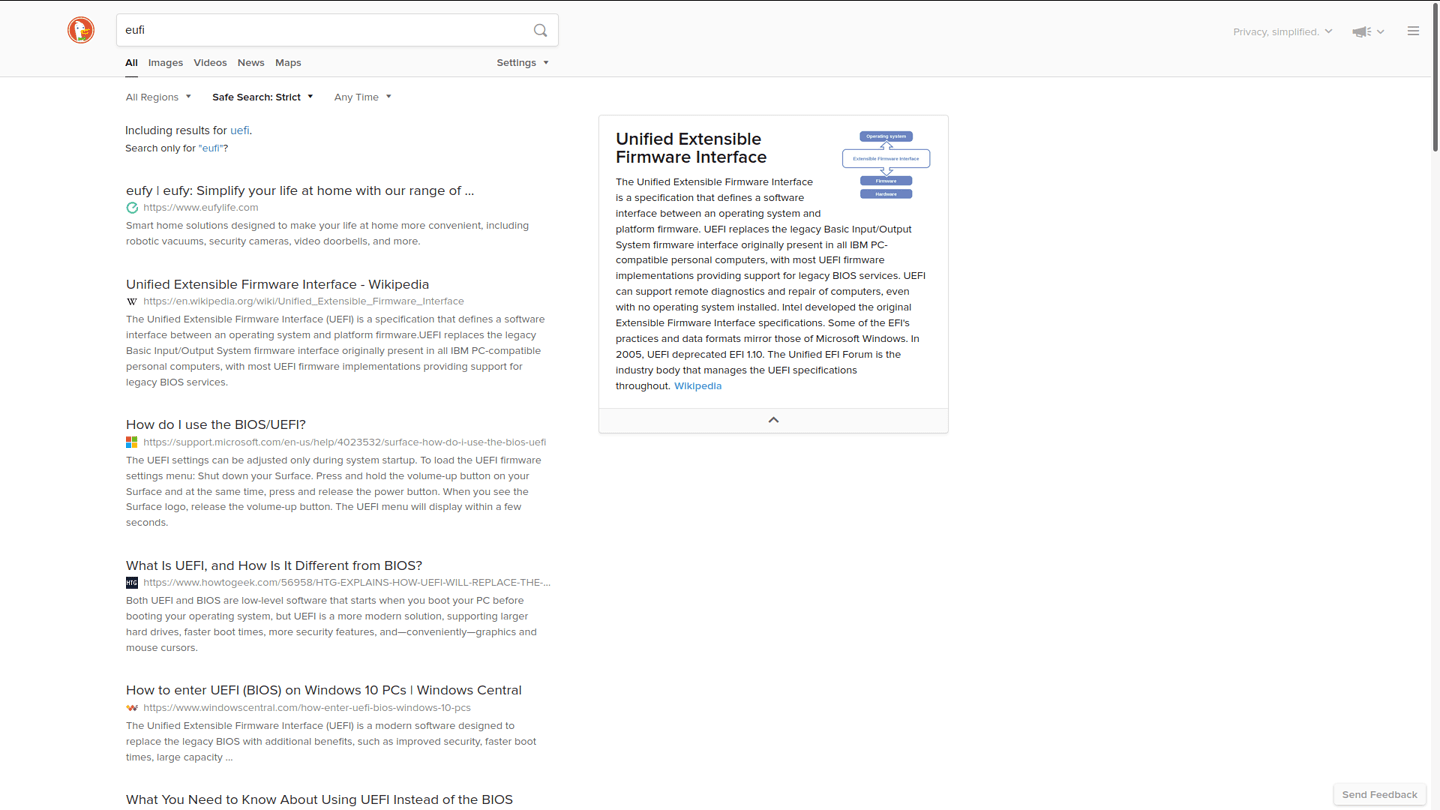The height and width of the screenshot is (810, 1440).
Task: Expand the Privacy, simplified dropdown
Action: coord(1282,32)
